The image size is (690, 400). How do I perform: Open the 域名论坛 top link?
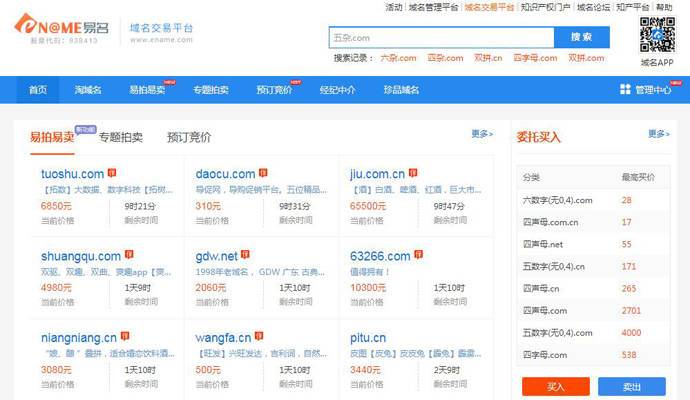coord(593,7)
